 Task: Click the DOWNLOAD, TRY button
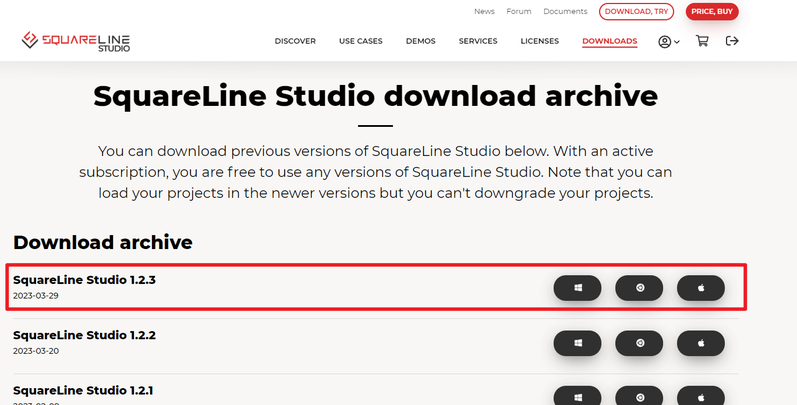[636, 12]
